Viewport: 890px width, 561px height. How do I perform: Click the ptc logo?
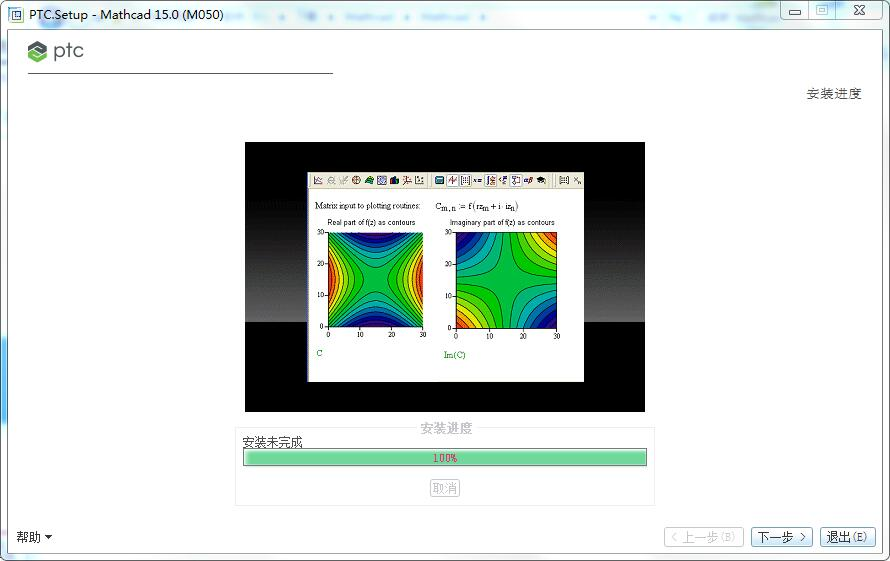coord(56,51)
